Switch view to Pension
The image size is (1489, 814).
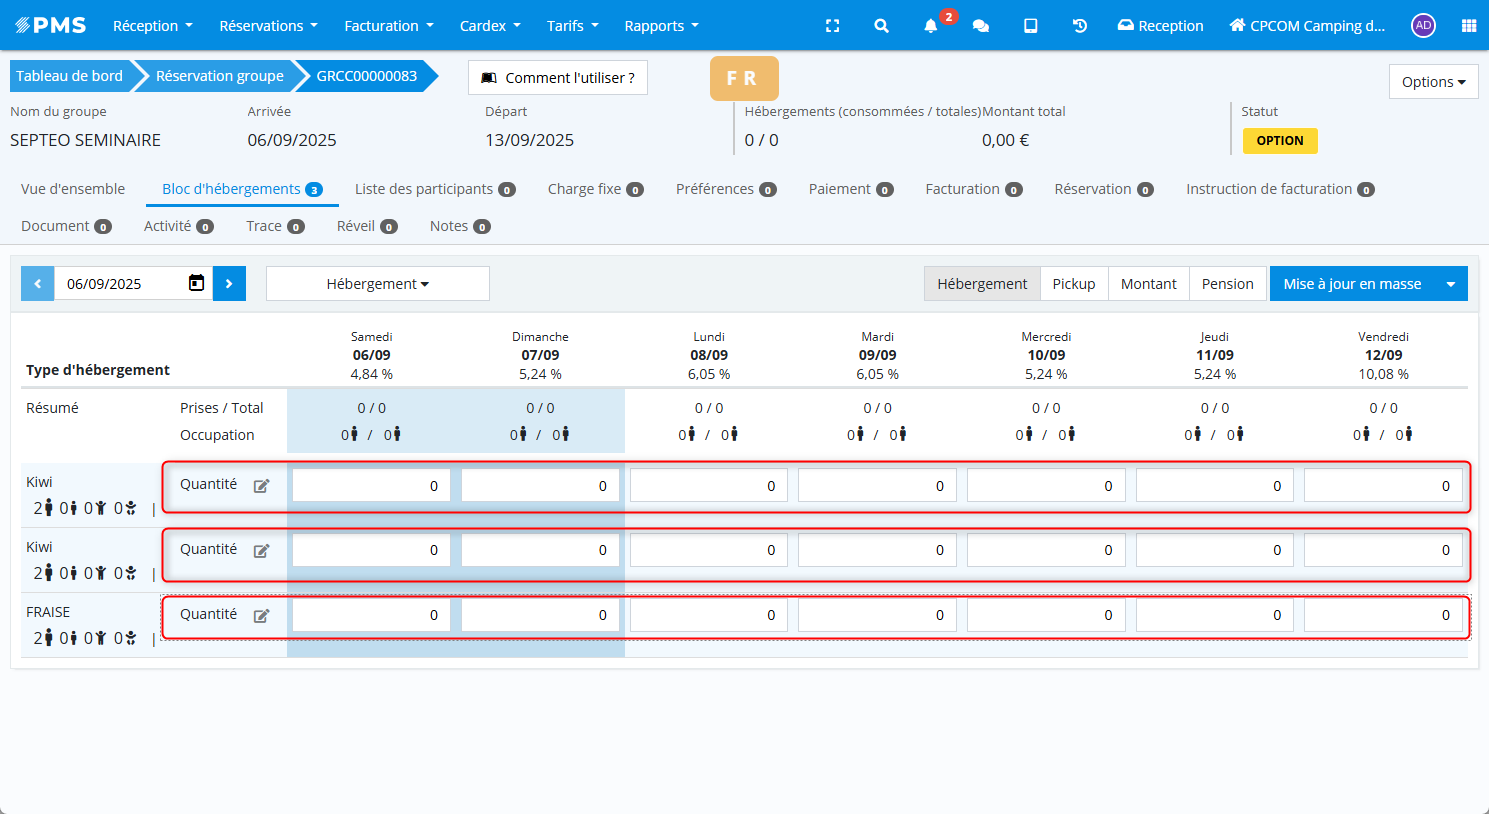click(x=1227, y=284)
